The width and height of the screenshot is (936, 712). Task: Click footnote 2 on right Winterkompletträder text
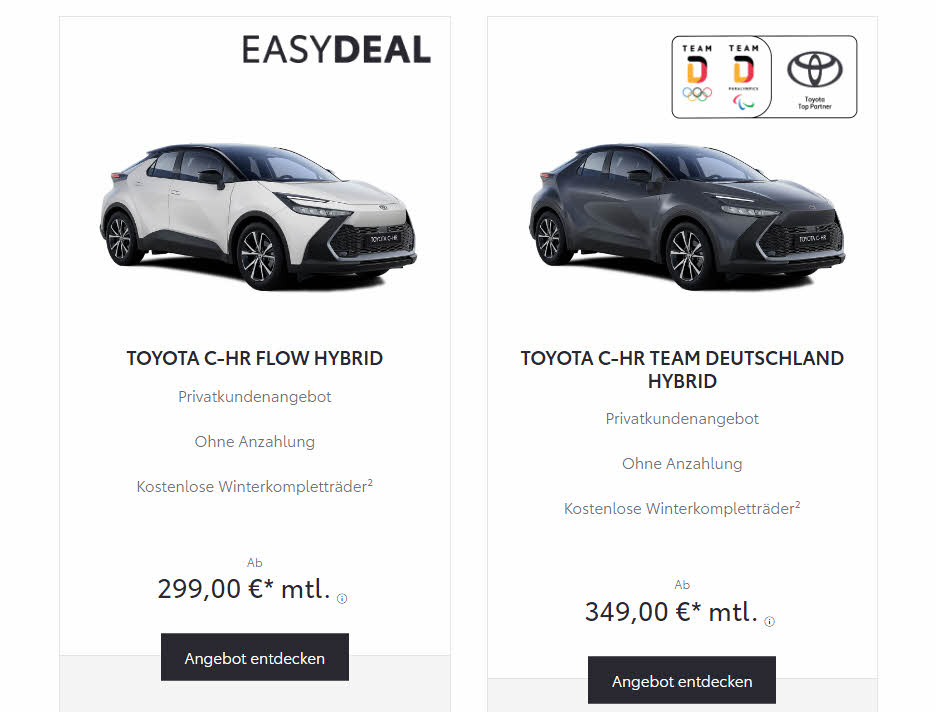coord(798,504)
